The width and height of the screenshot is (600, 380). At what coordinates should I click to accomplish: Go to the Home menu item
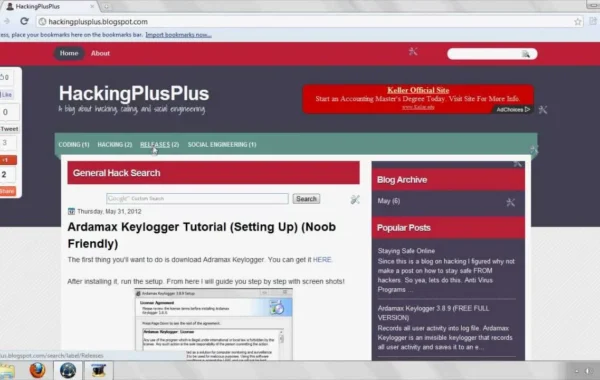[x=69, y=53]
